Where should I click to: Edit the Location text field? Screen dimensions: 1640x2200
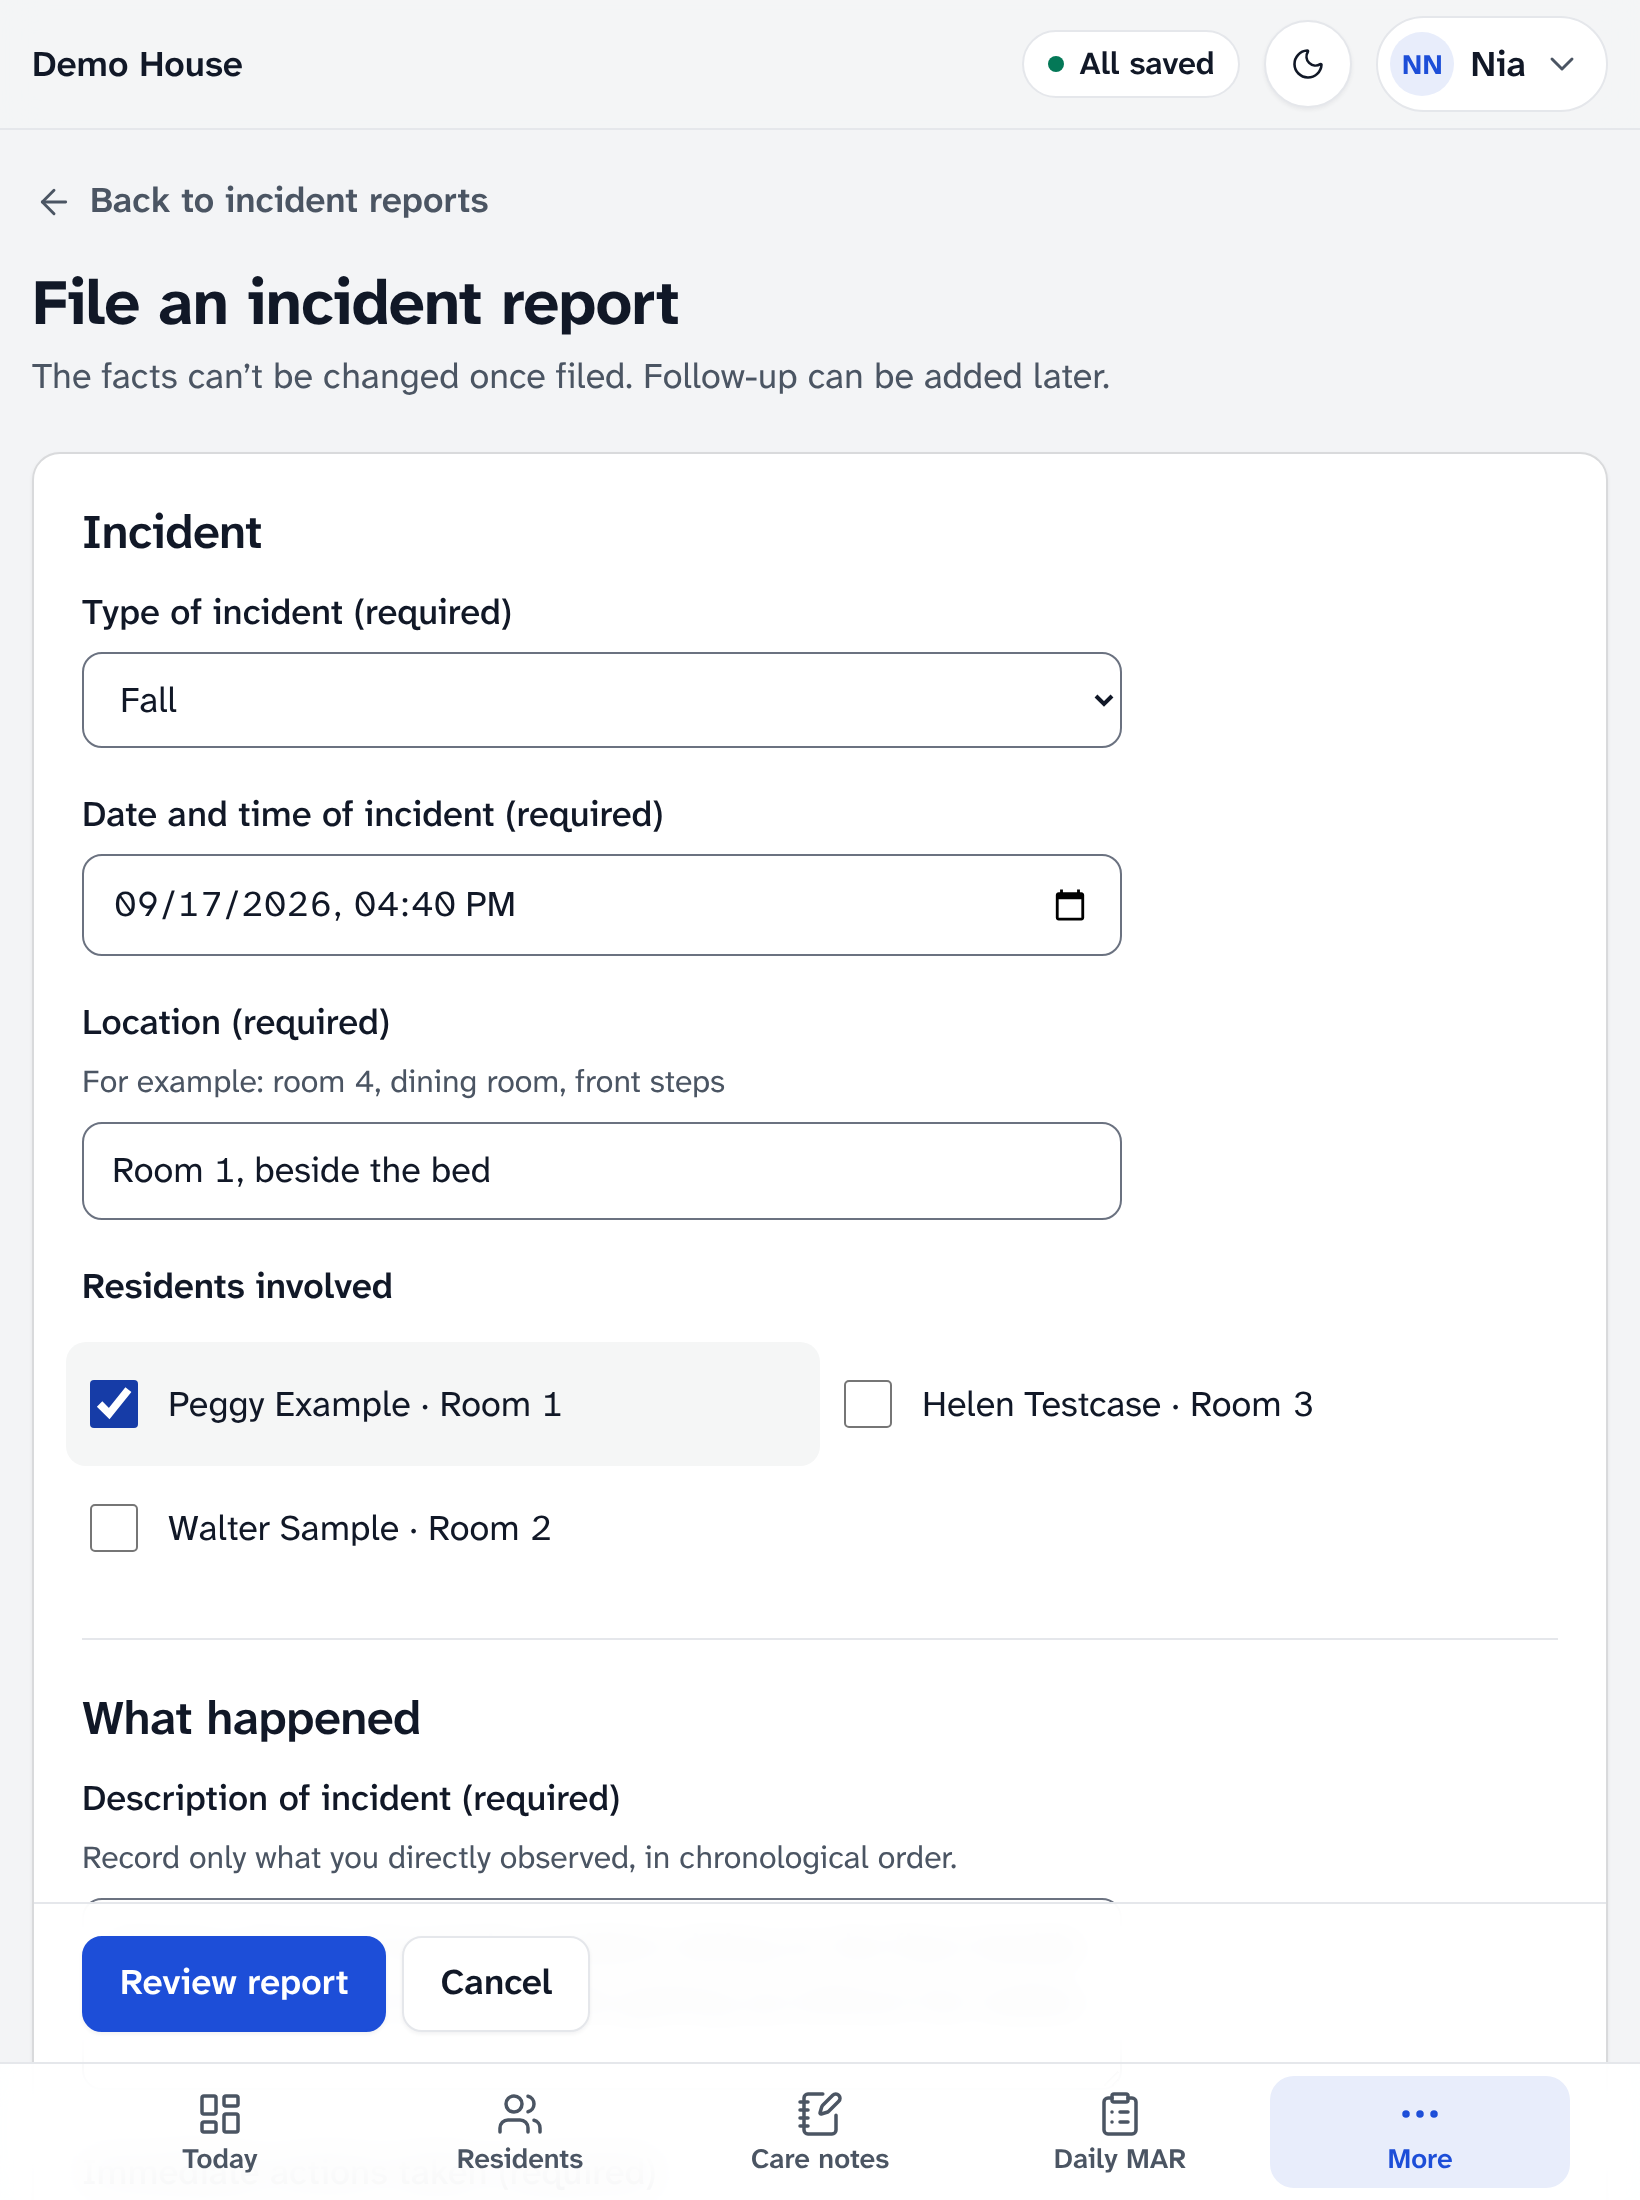click(x=602, y=1171)
